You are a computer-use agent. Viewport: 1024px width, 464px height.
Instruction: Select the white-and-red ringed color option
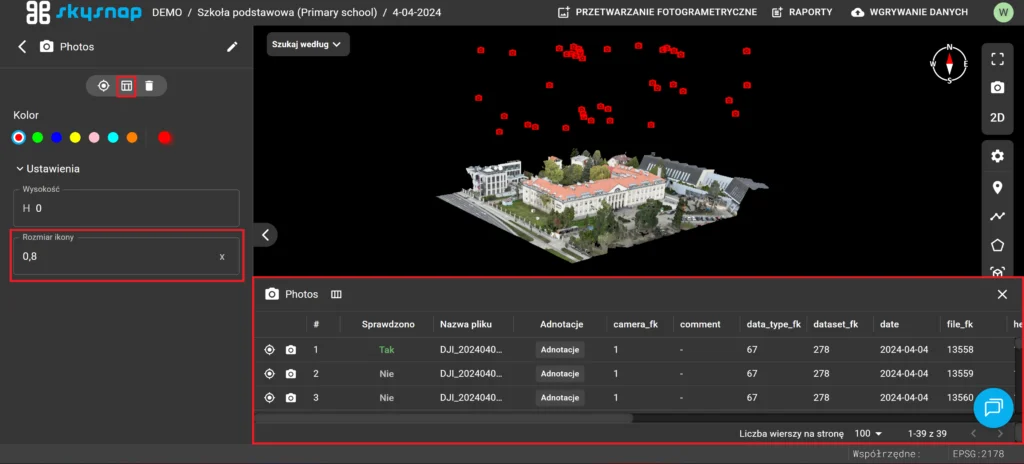[18, 137]
